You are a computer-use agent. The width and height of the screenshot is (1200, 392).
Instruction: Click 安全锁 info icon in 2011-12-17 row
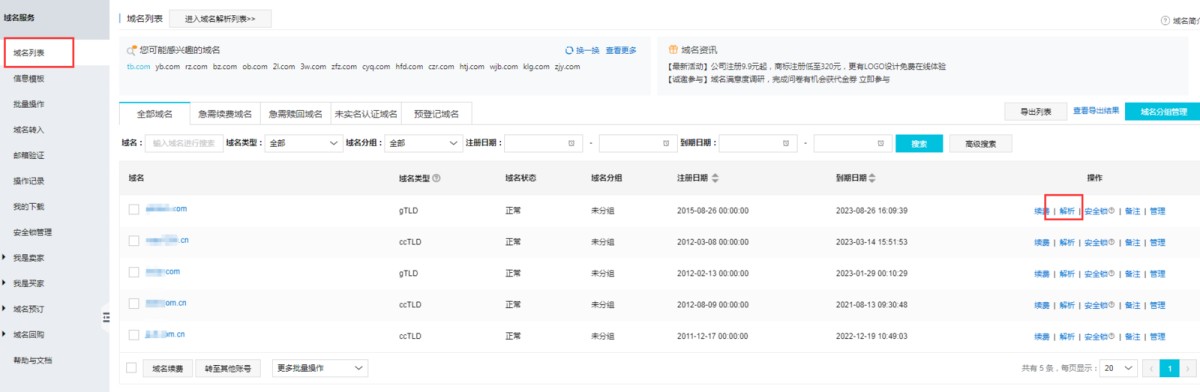[x=1111, y=335]
